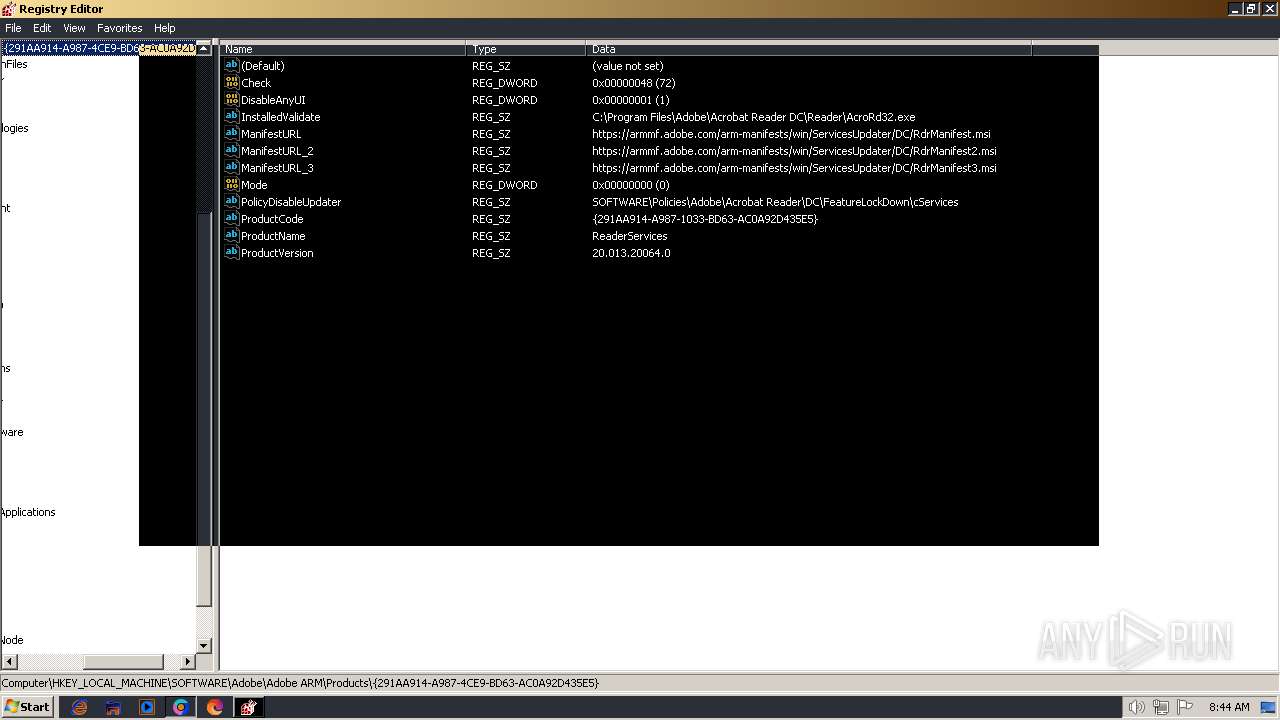Click the 8:44 AM system clock

[x=1229, y=707]
